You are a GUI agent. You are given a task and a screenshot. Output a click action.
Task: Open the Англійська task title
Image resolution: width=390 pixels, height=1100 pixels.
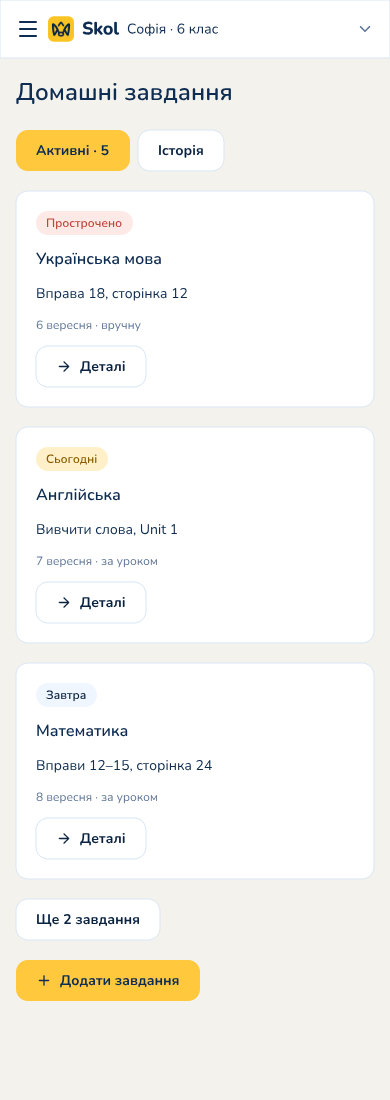point(79,495)
